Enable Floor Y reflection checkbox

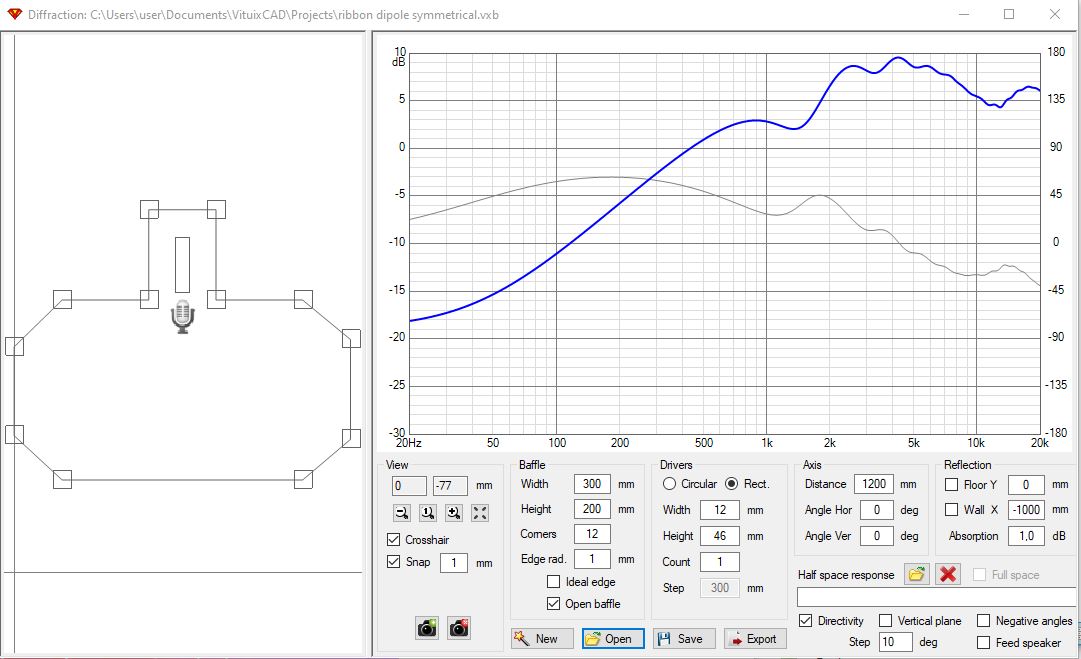(951, 485)
